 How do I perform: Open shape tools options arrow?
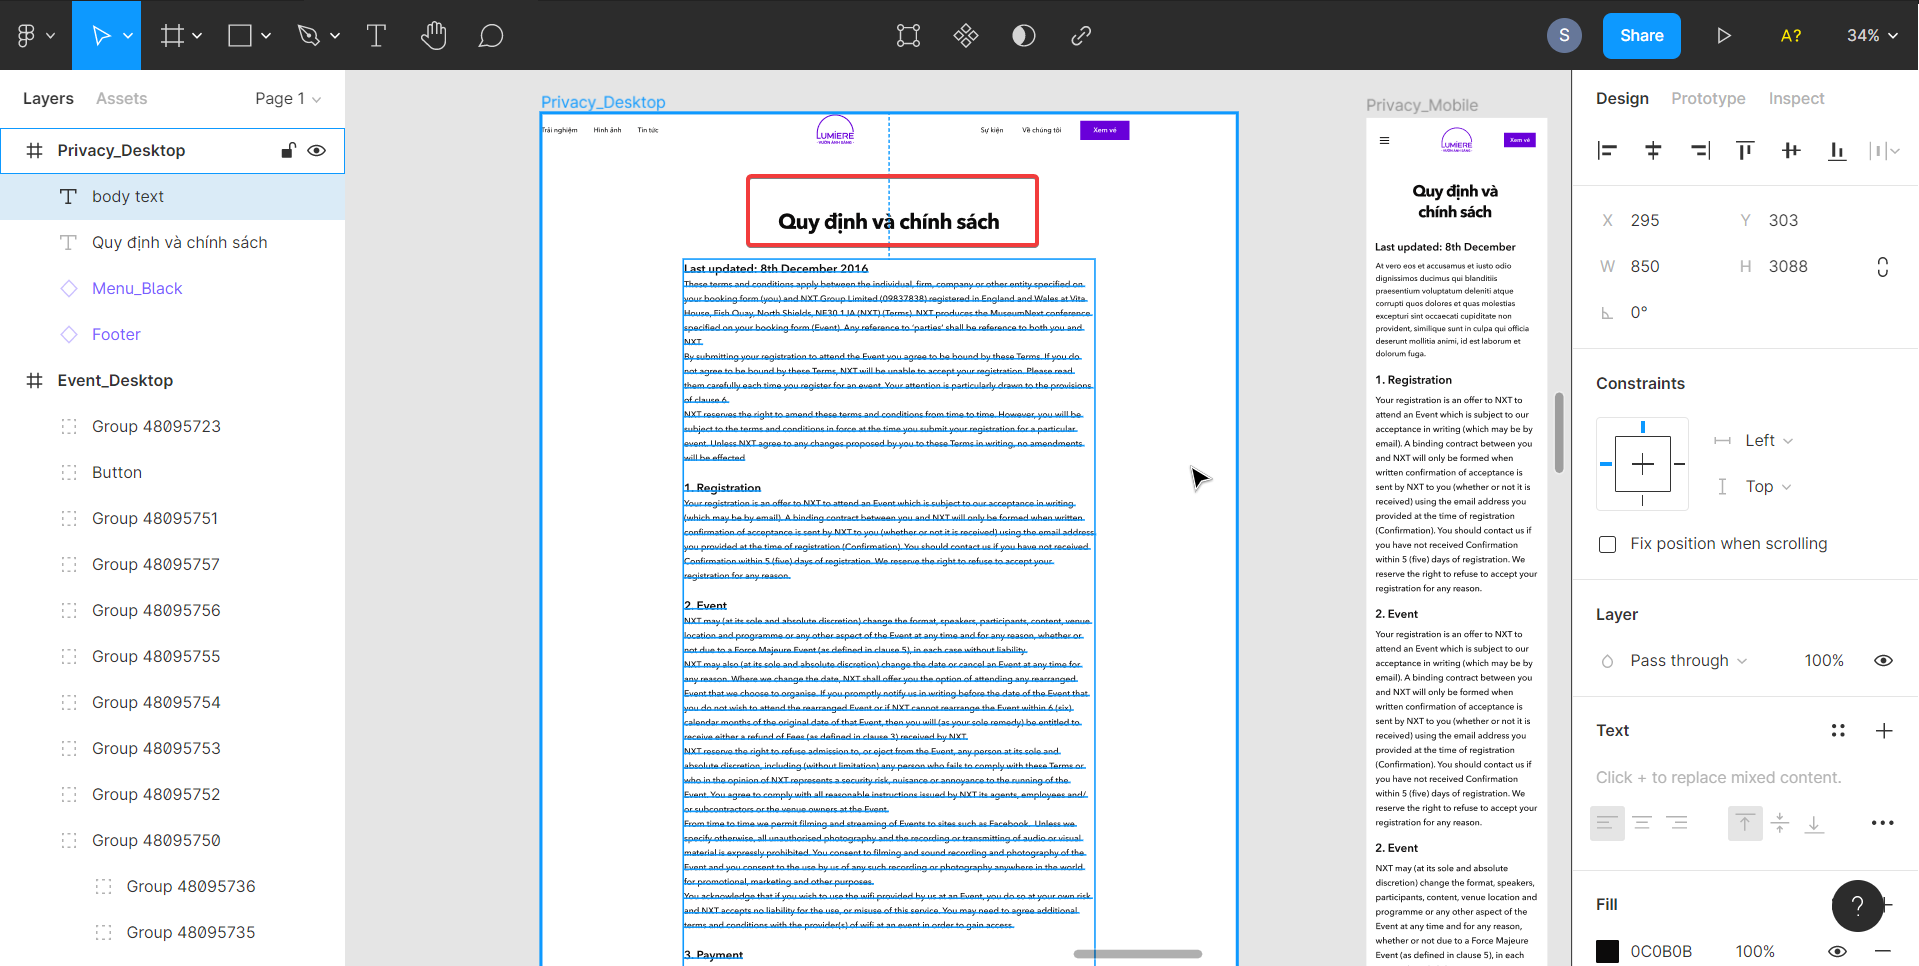click(x=266, y=36)
